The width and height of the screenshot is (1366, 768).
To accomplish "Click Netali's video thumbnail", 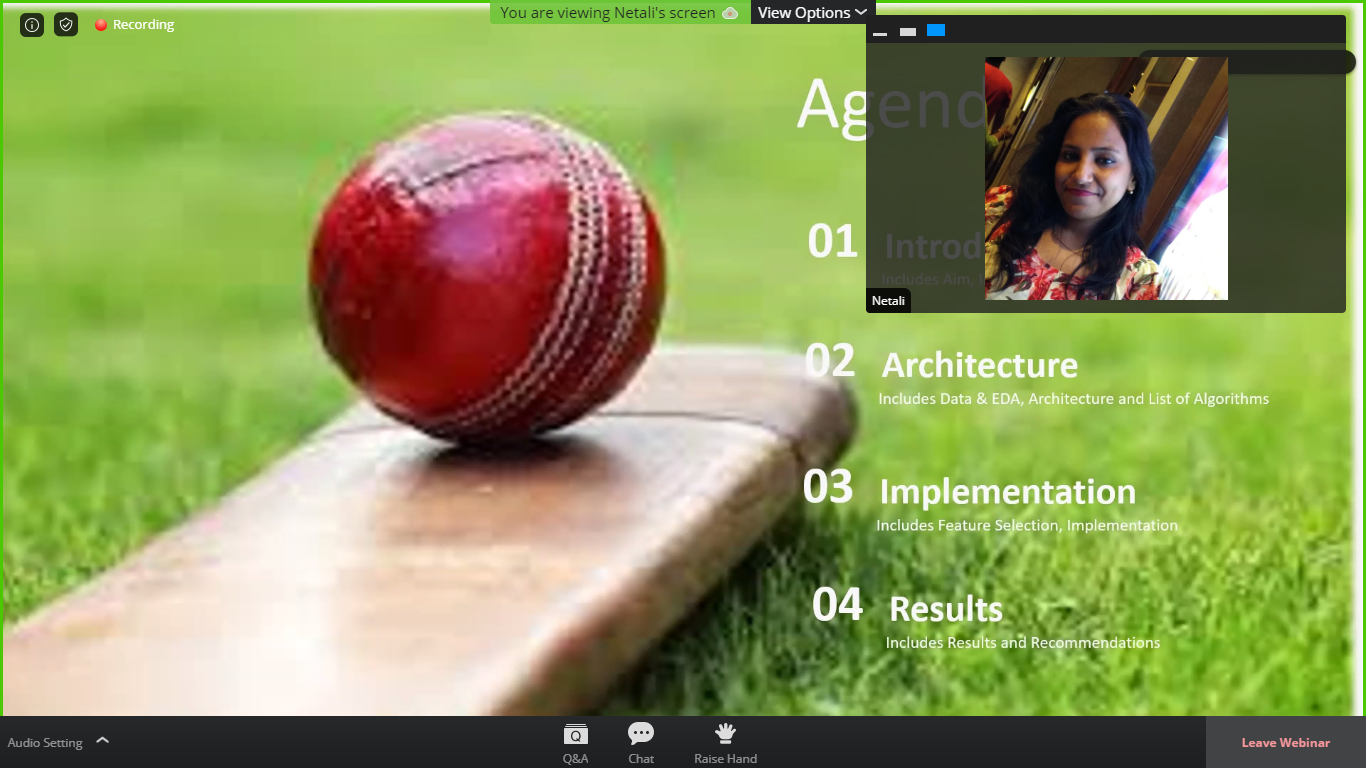I will click(1106, 178).
